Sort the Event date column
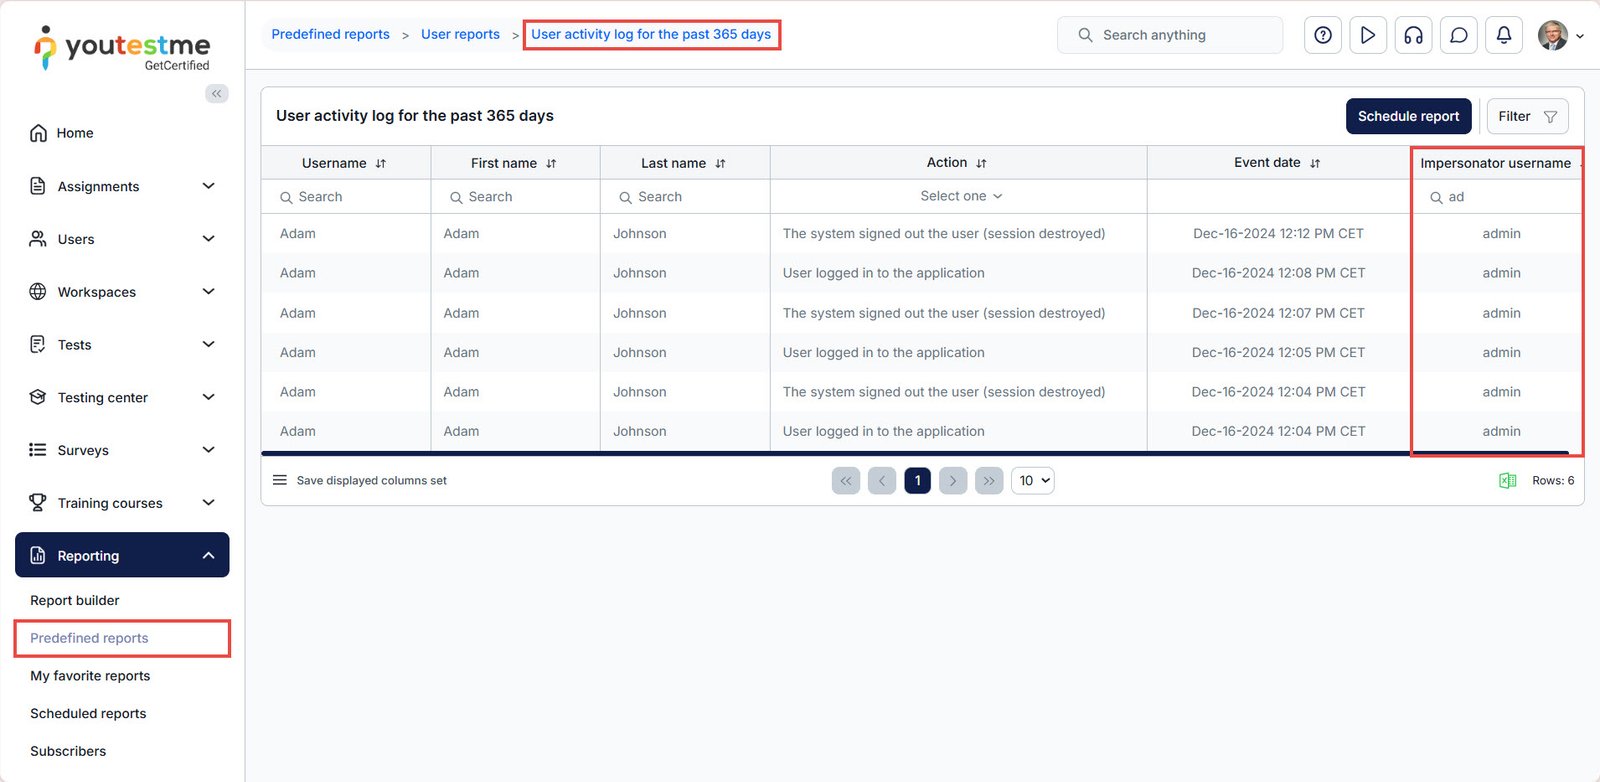 tap(1315, 164)
